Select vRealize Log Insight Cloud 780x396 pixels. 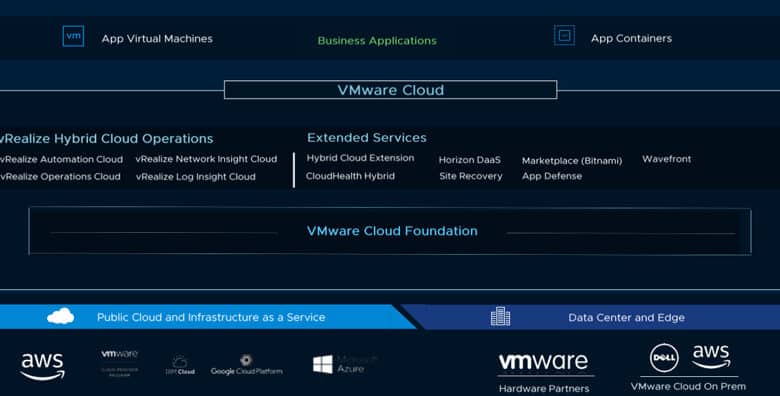[x=196, y=177]
